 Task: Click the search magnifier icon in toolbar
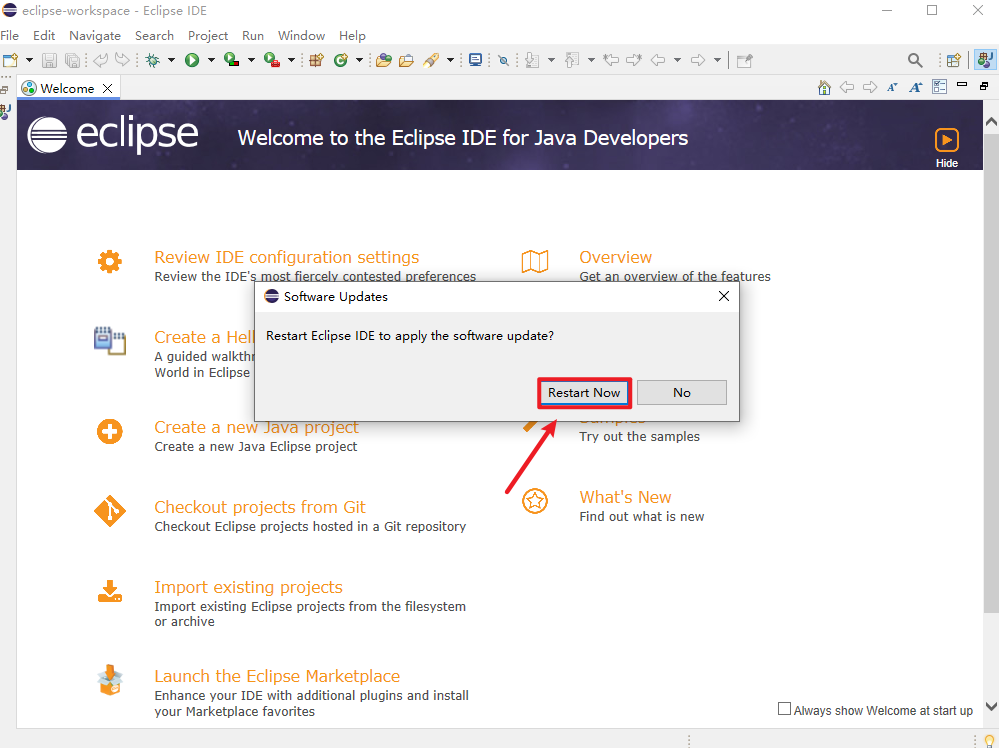(915, 60)
